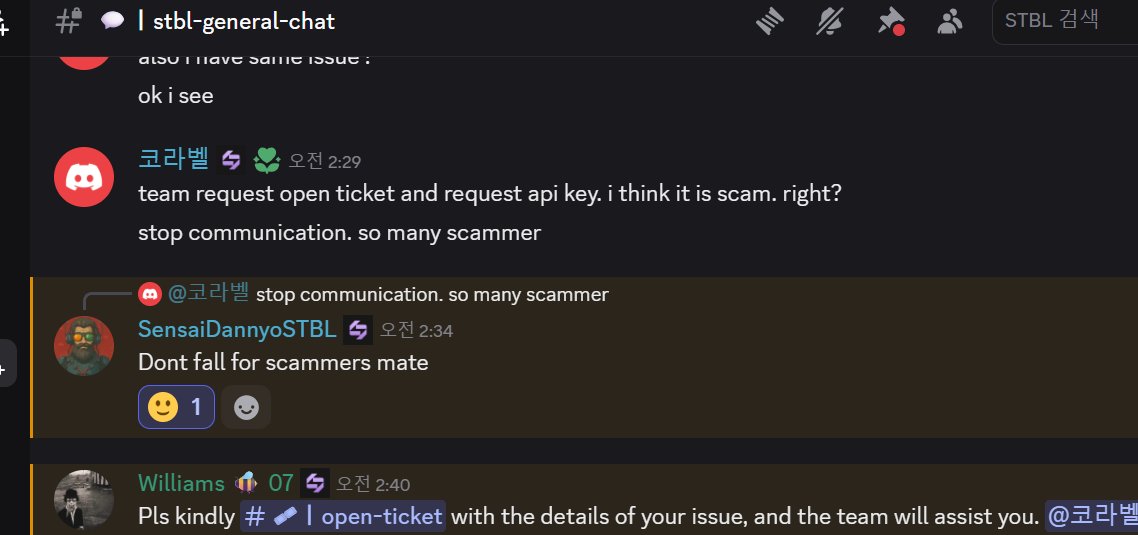Click the @코라벨 mention in Williams' message
1138x535 pixels.
tap(1091, 517)
